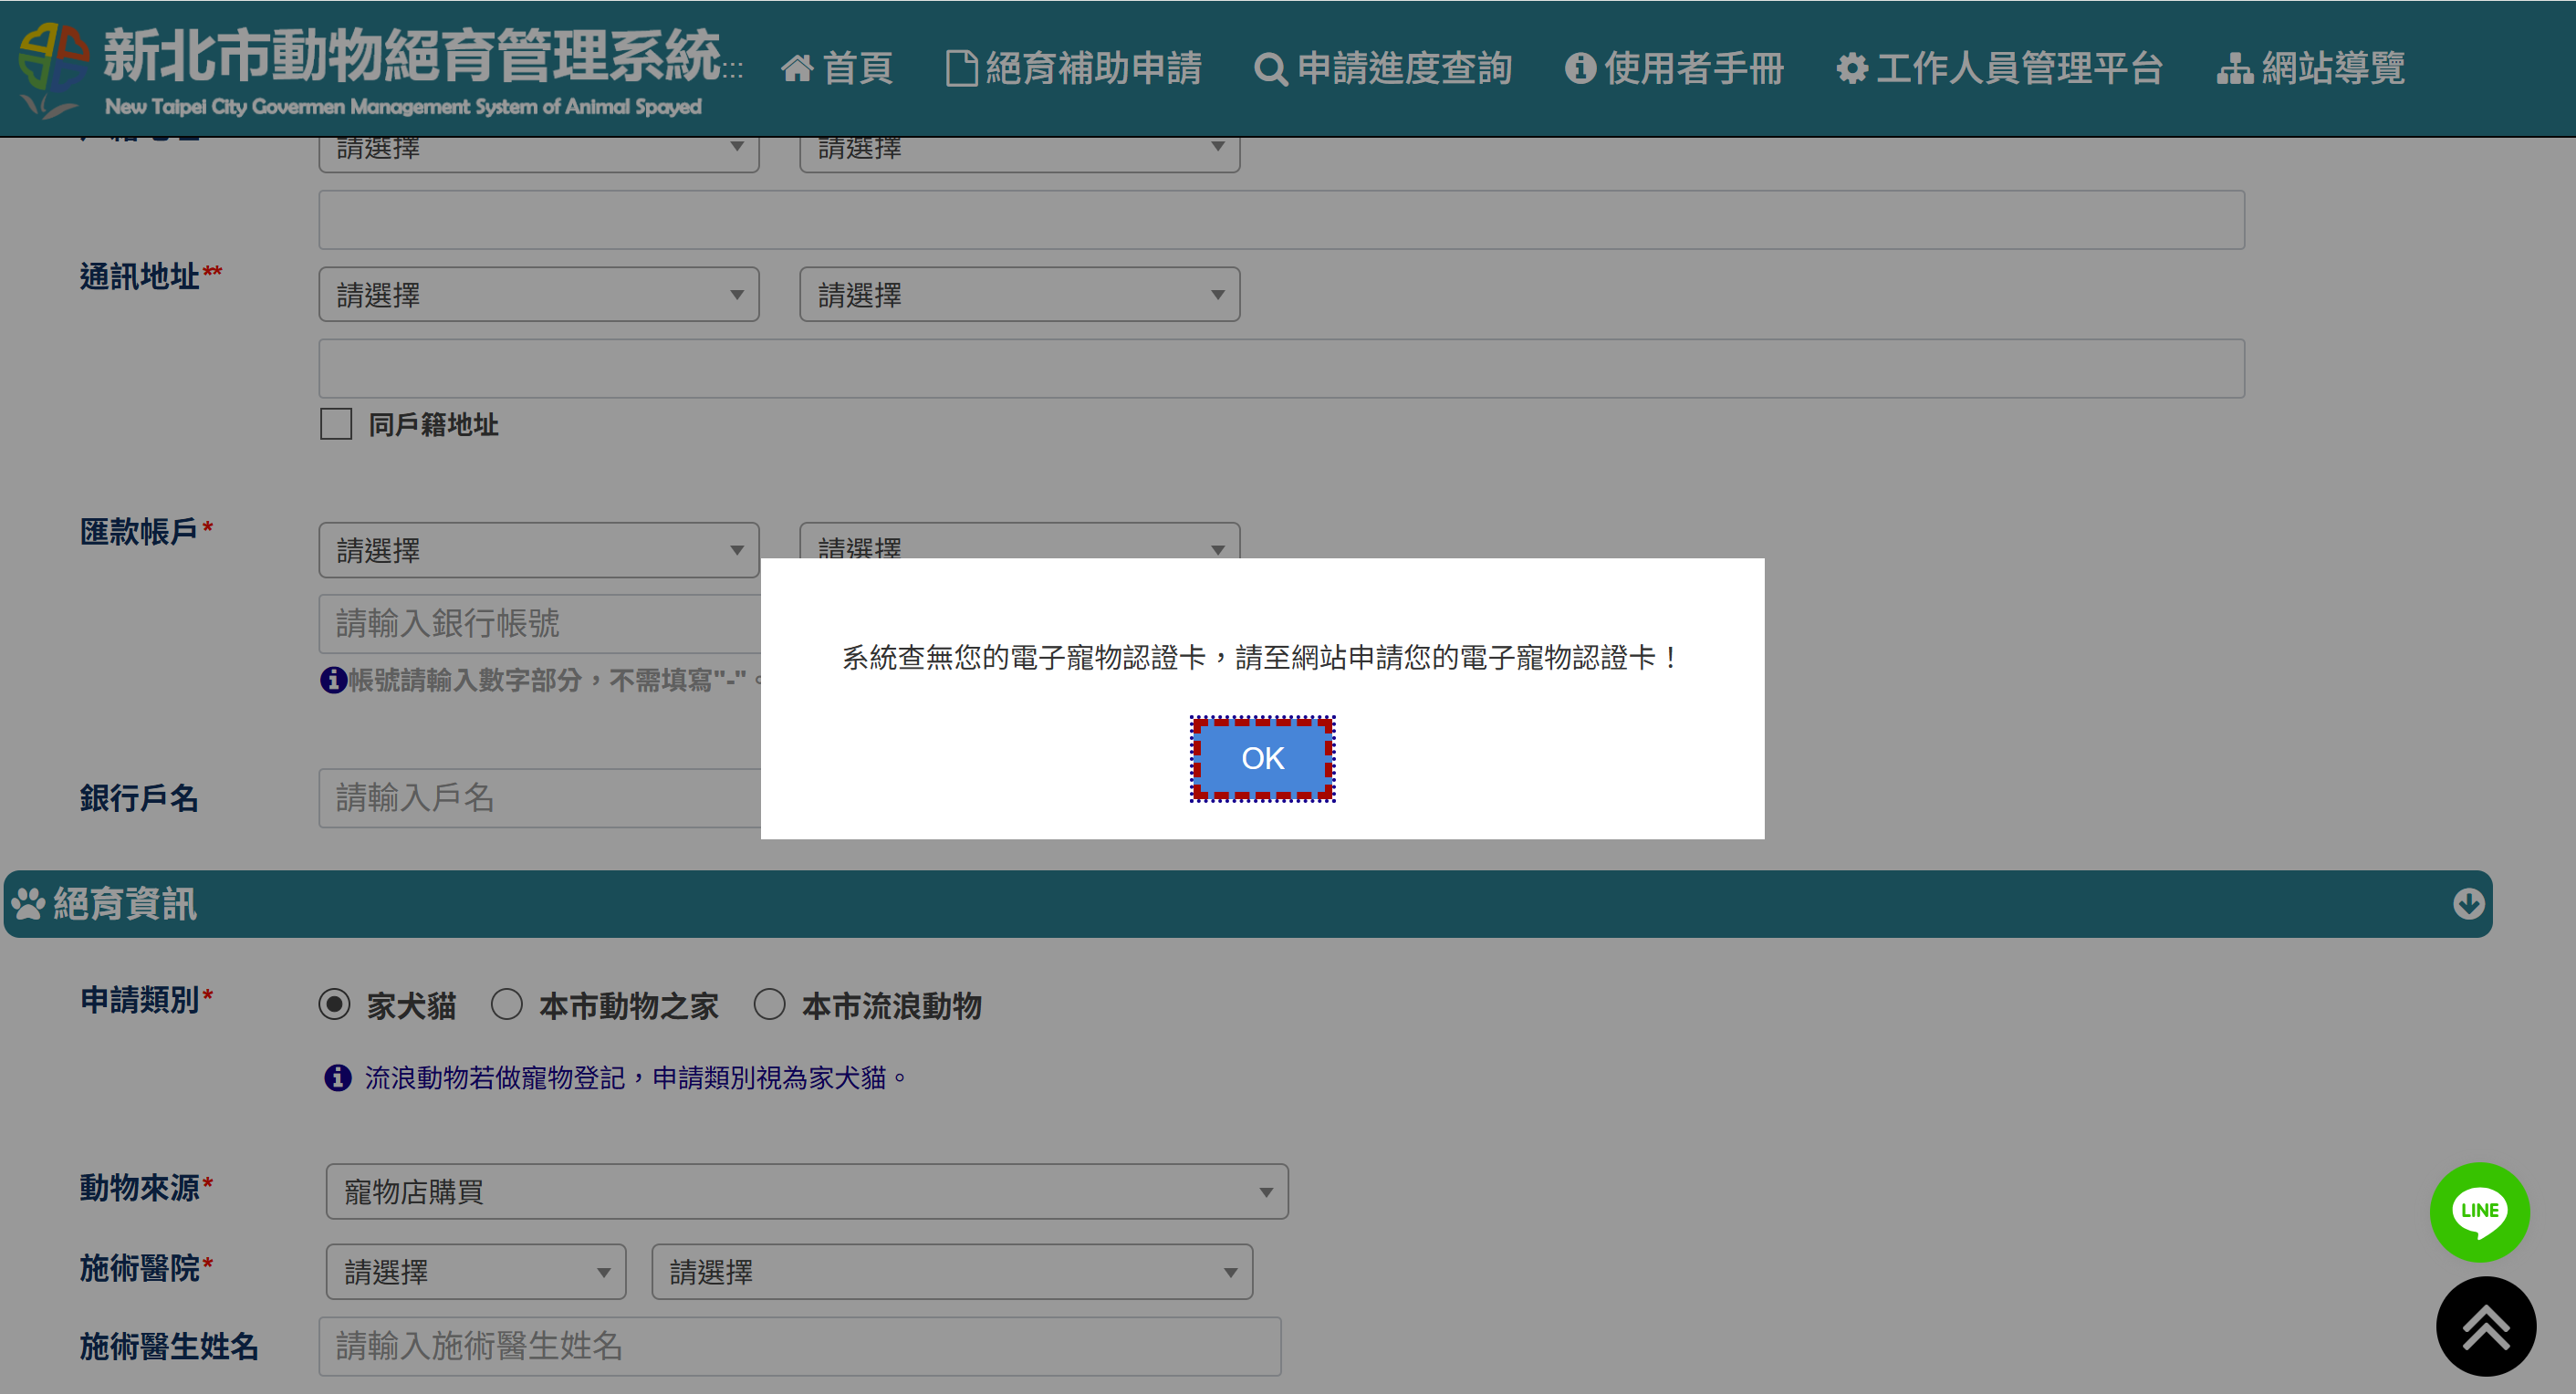Select the 本市動物之家 radio option
The image size is (2576, 1394).
point(507,1004)
